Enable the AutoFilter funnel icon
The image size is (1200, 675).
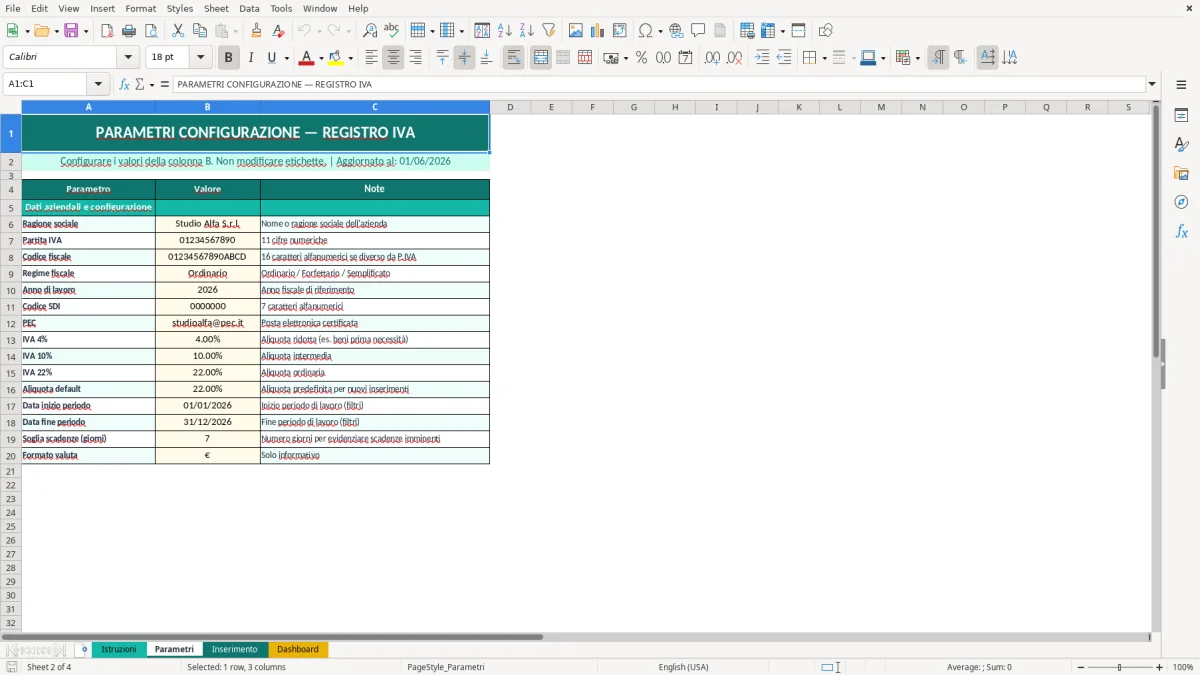coord(547,31)
